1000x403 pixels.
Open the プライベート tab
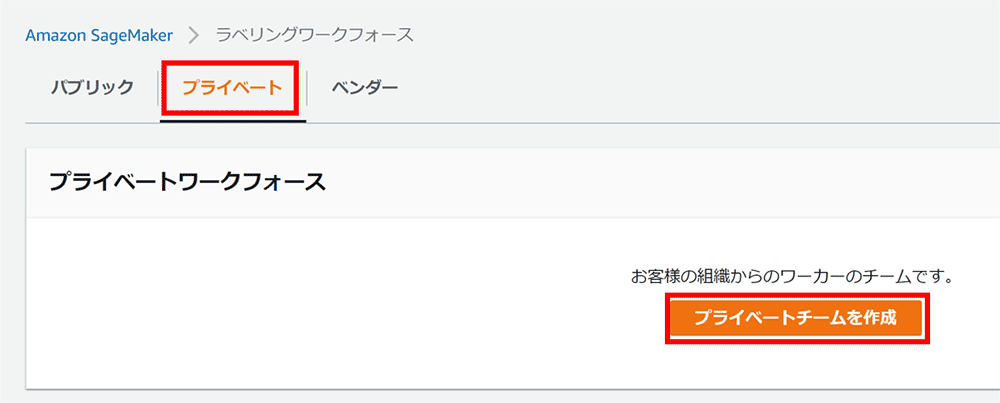pos(232,88)
